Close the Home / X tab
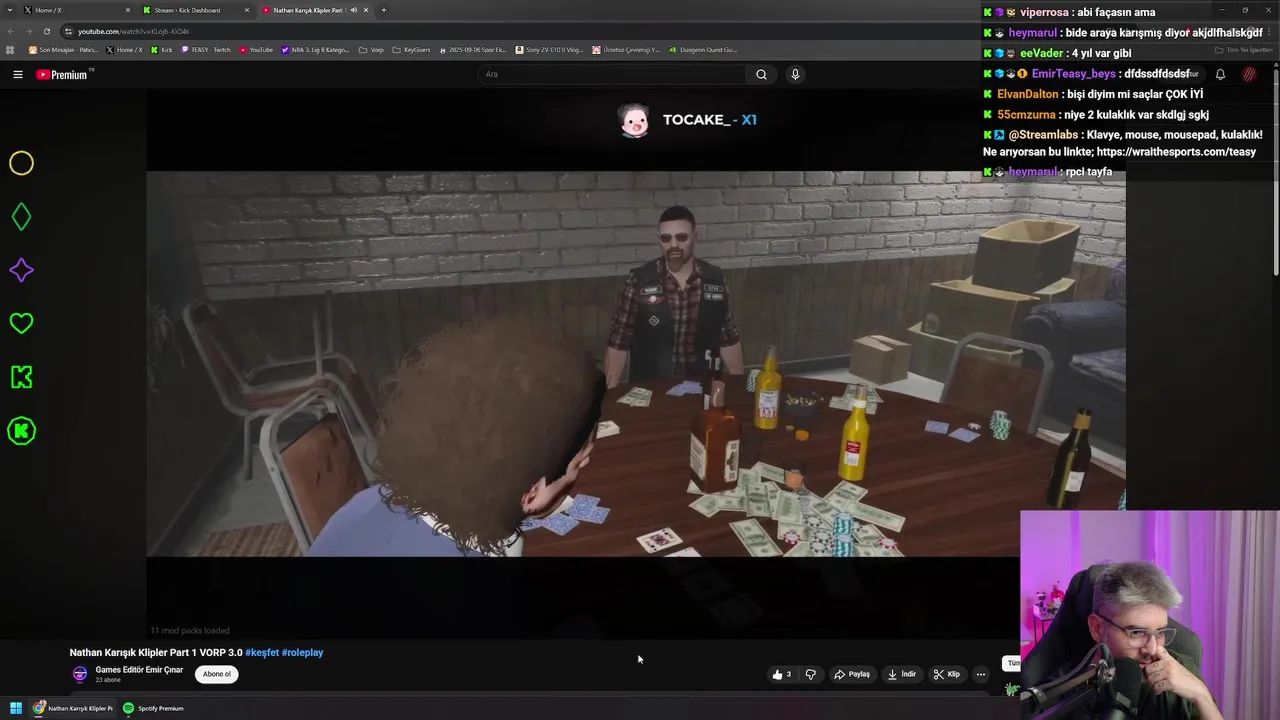The image size is (1280, 720). 128,10
